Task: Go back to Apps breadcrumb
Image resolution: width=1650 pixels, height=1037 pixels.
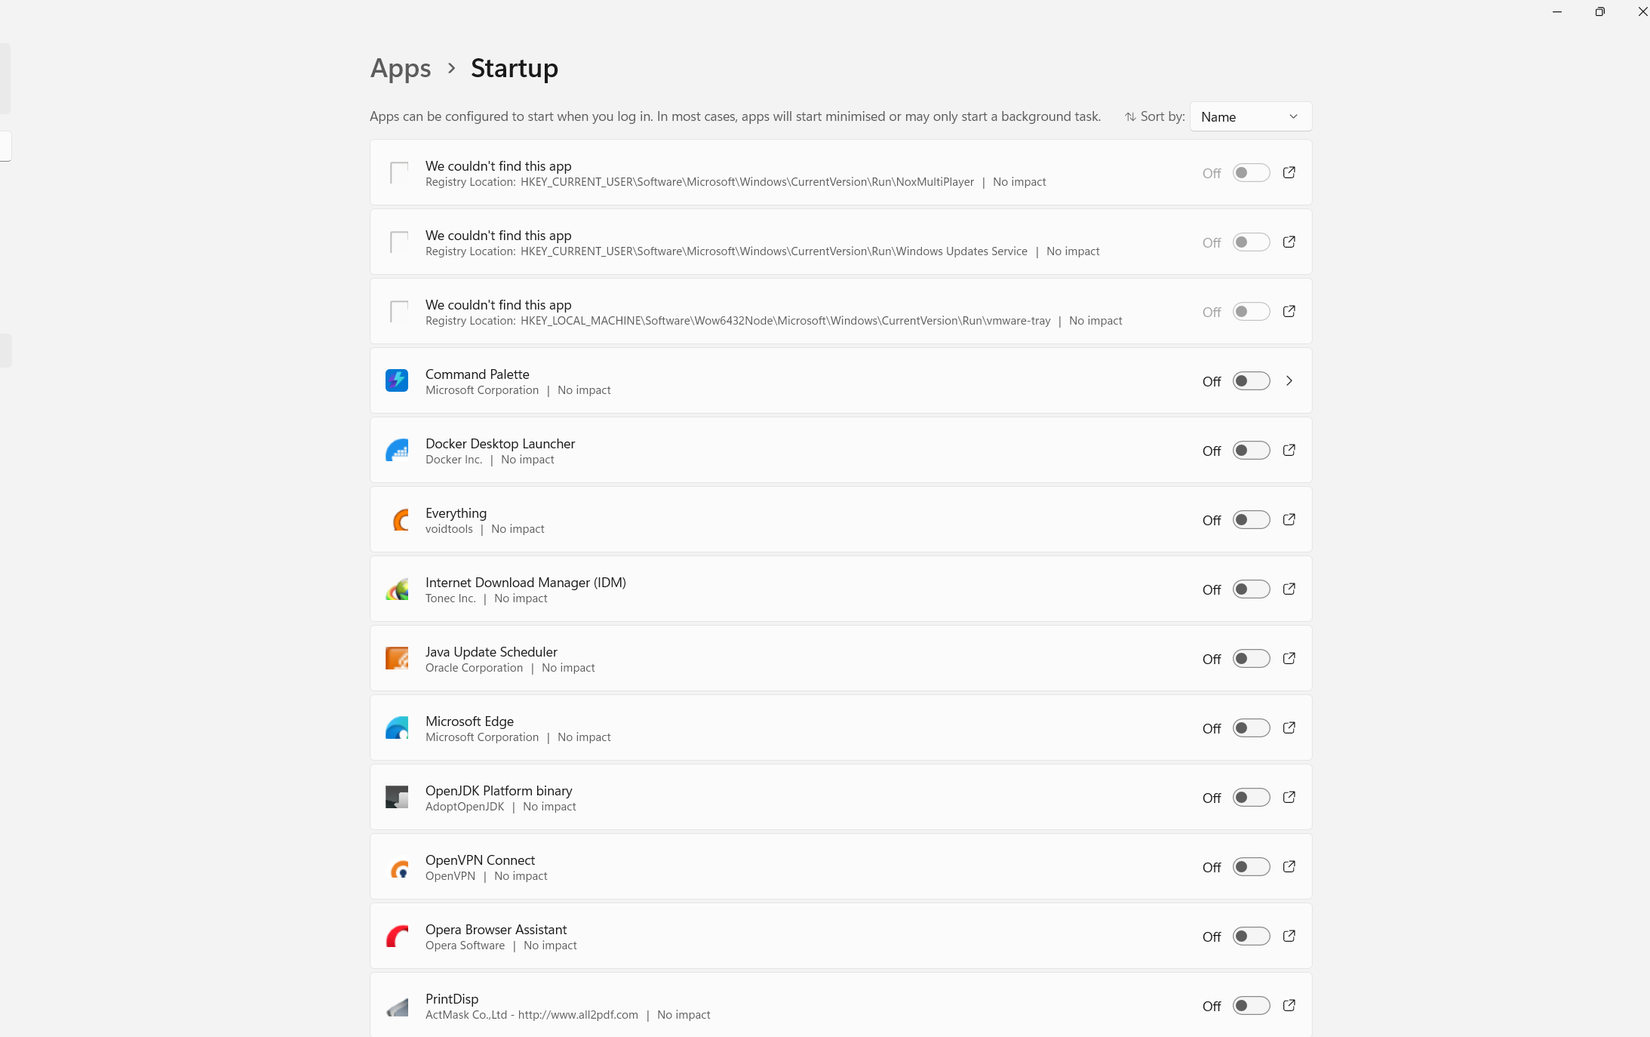Action: pos(400,68)
